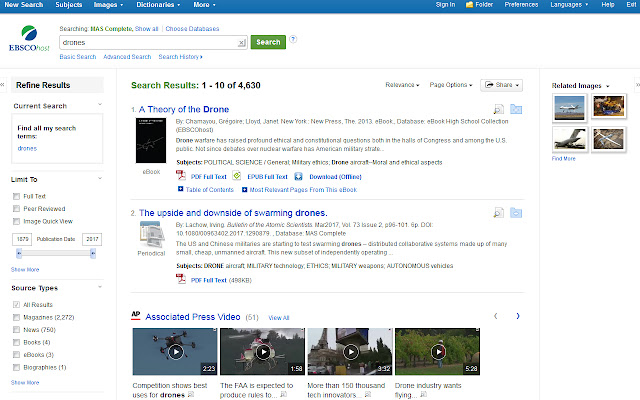Preview swarming drones article with magnifier icon
Viewport: 640px width, 400px height.
[498, 213]
